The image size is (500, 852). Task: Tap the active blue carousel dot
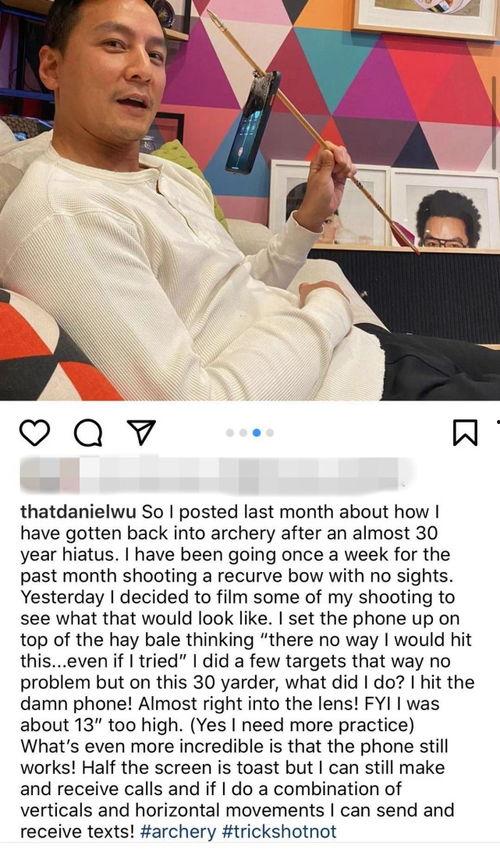point(257,433)
